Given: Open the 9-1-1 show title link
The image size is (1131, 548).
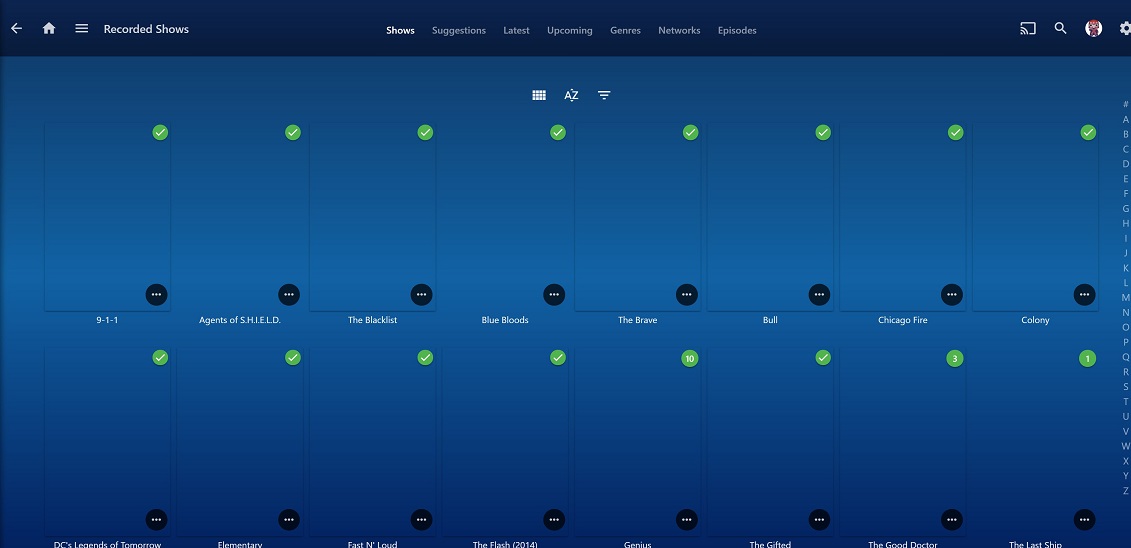Looking at the screenshot, I should click(x=107, y=319).
